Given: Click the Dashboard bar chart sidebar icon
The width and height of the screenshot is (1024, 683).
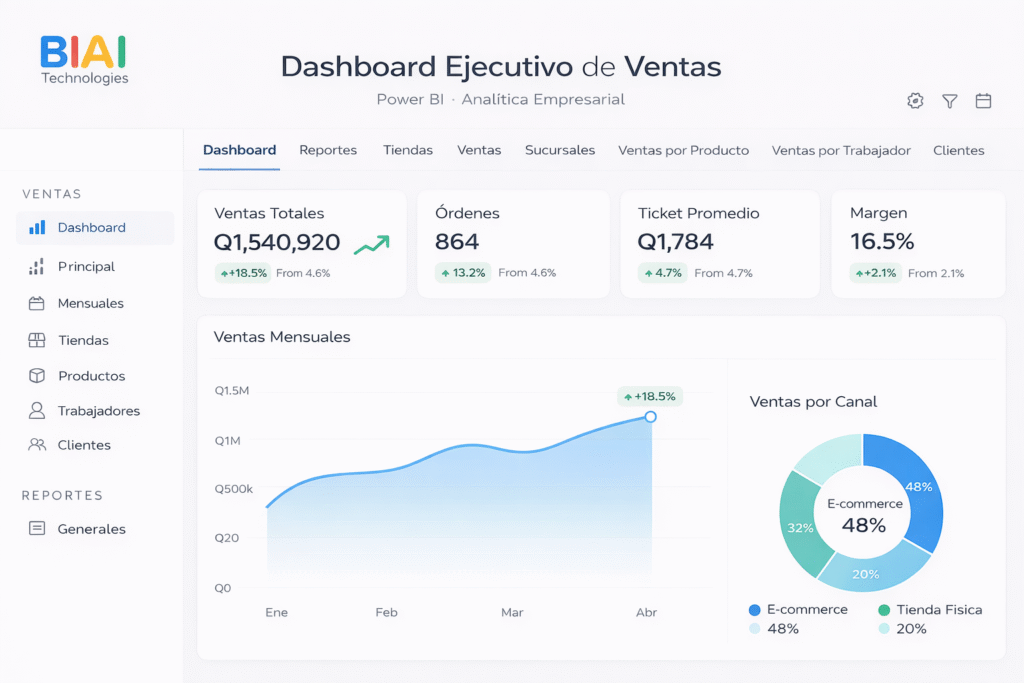Looking at the screenshot, I should (37, 228).
